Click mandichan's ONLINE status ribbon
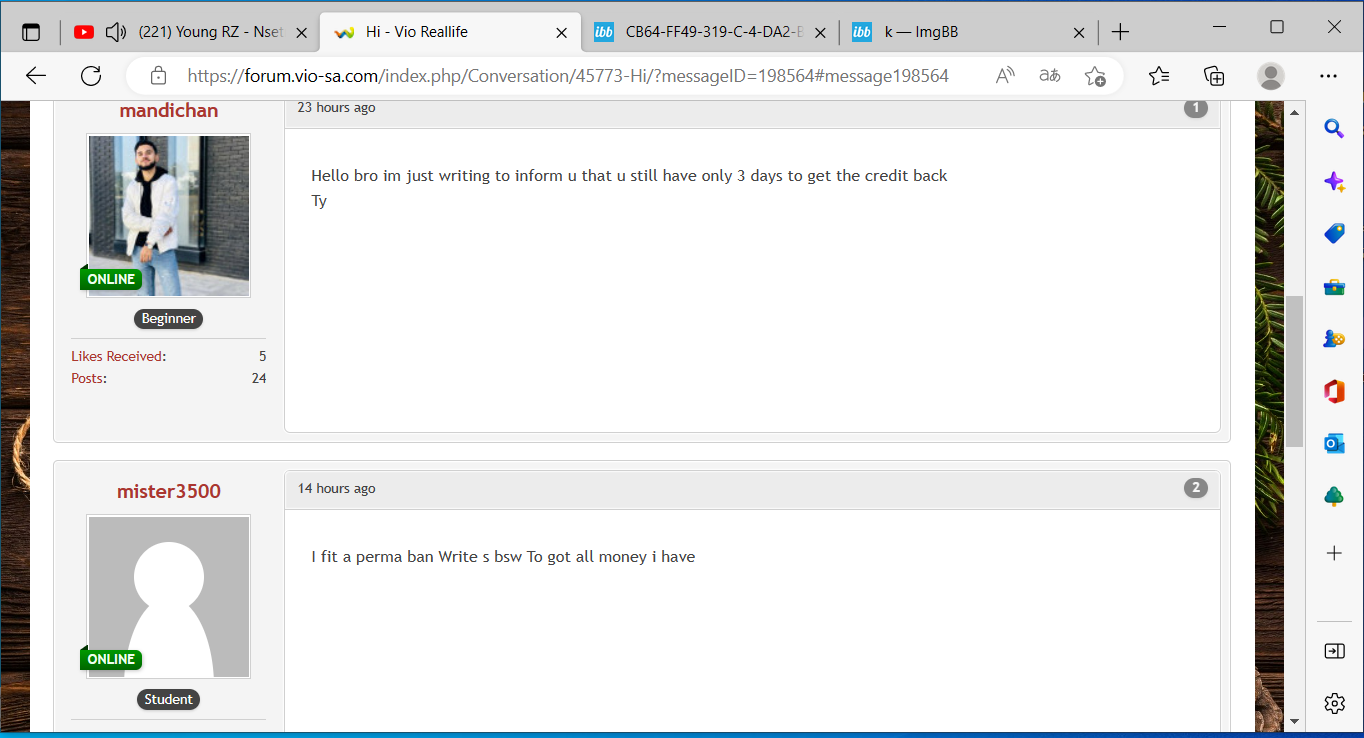The width and height of the screenshot is (1364, 738). click(x=110, y=279)
